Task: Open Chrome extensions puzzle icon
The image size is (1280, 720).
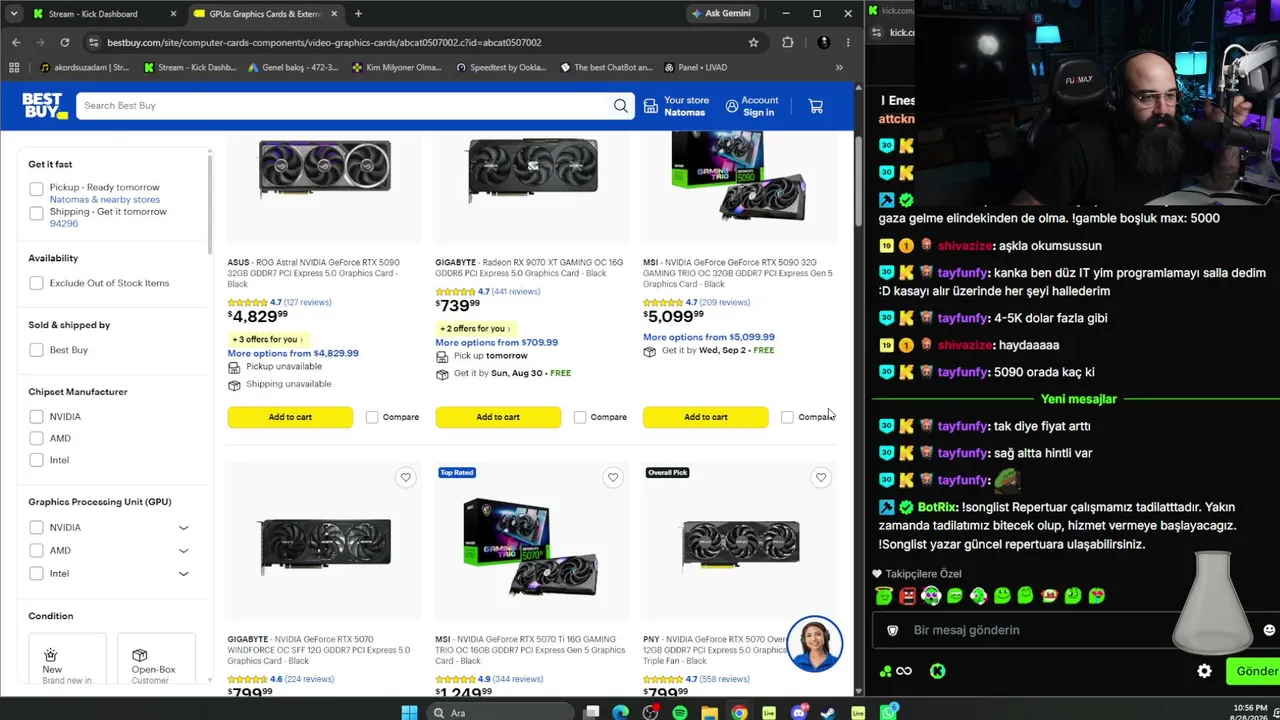Action: pyautogui.click(x=788, y=42)
